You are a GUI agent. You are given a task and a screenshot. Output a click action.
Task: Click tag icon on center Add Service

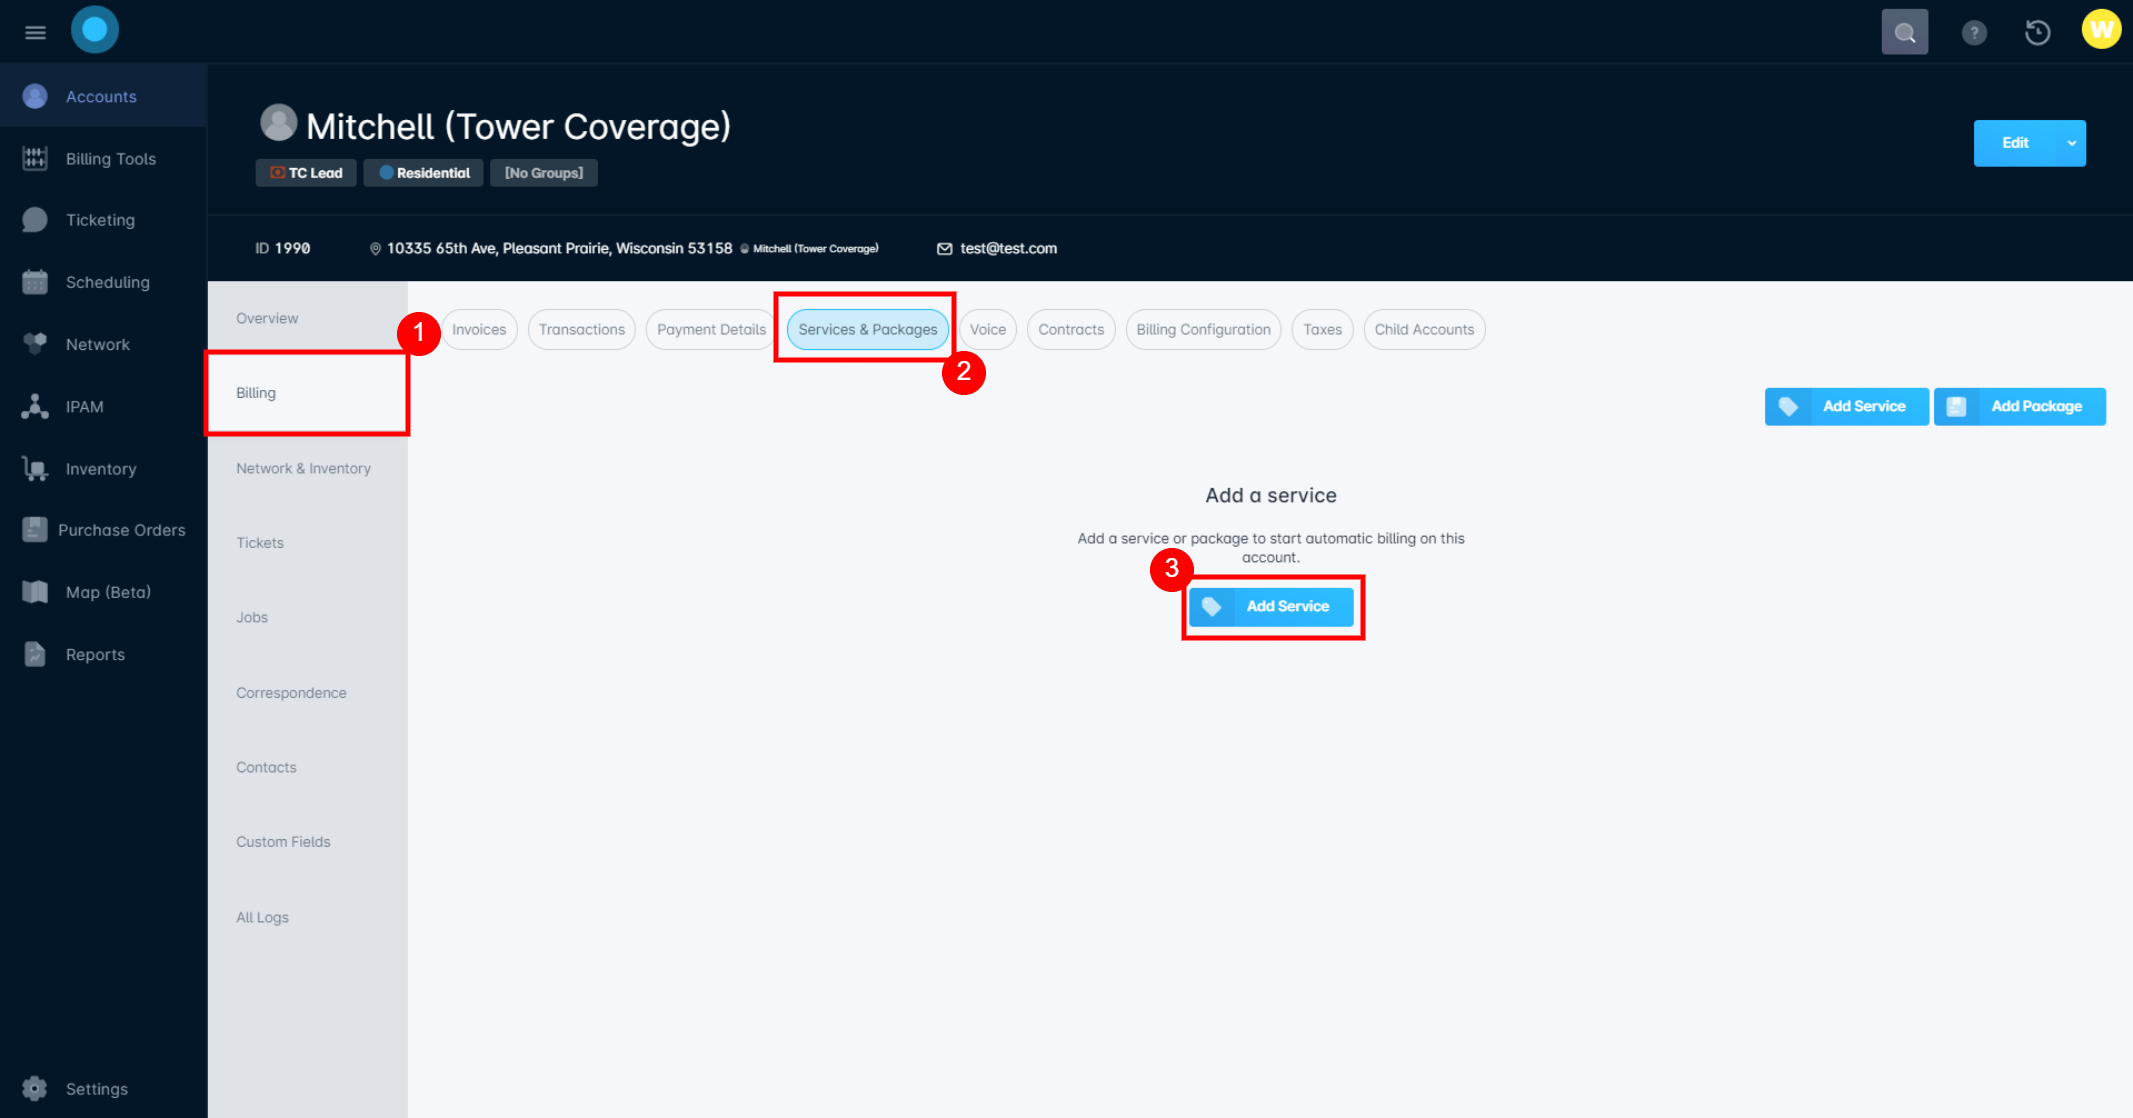1211,607
